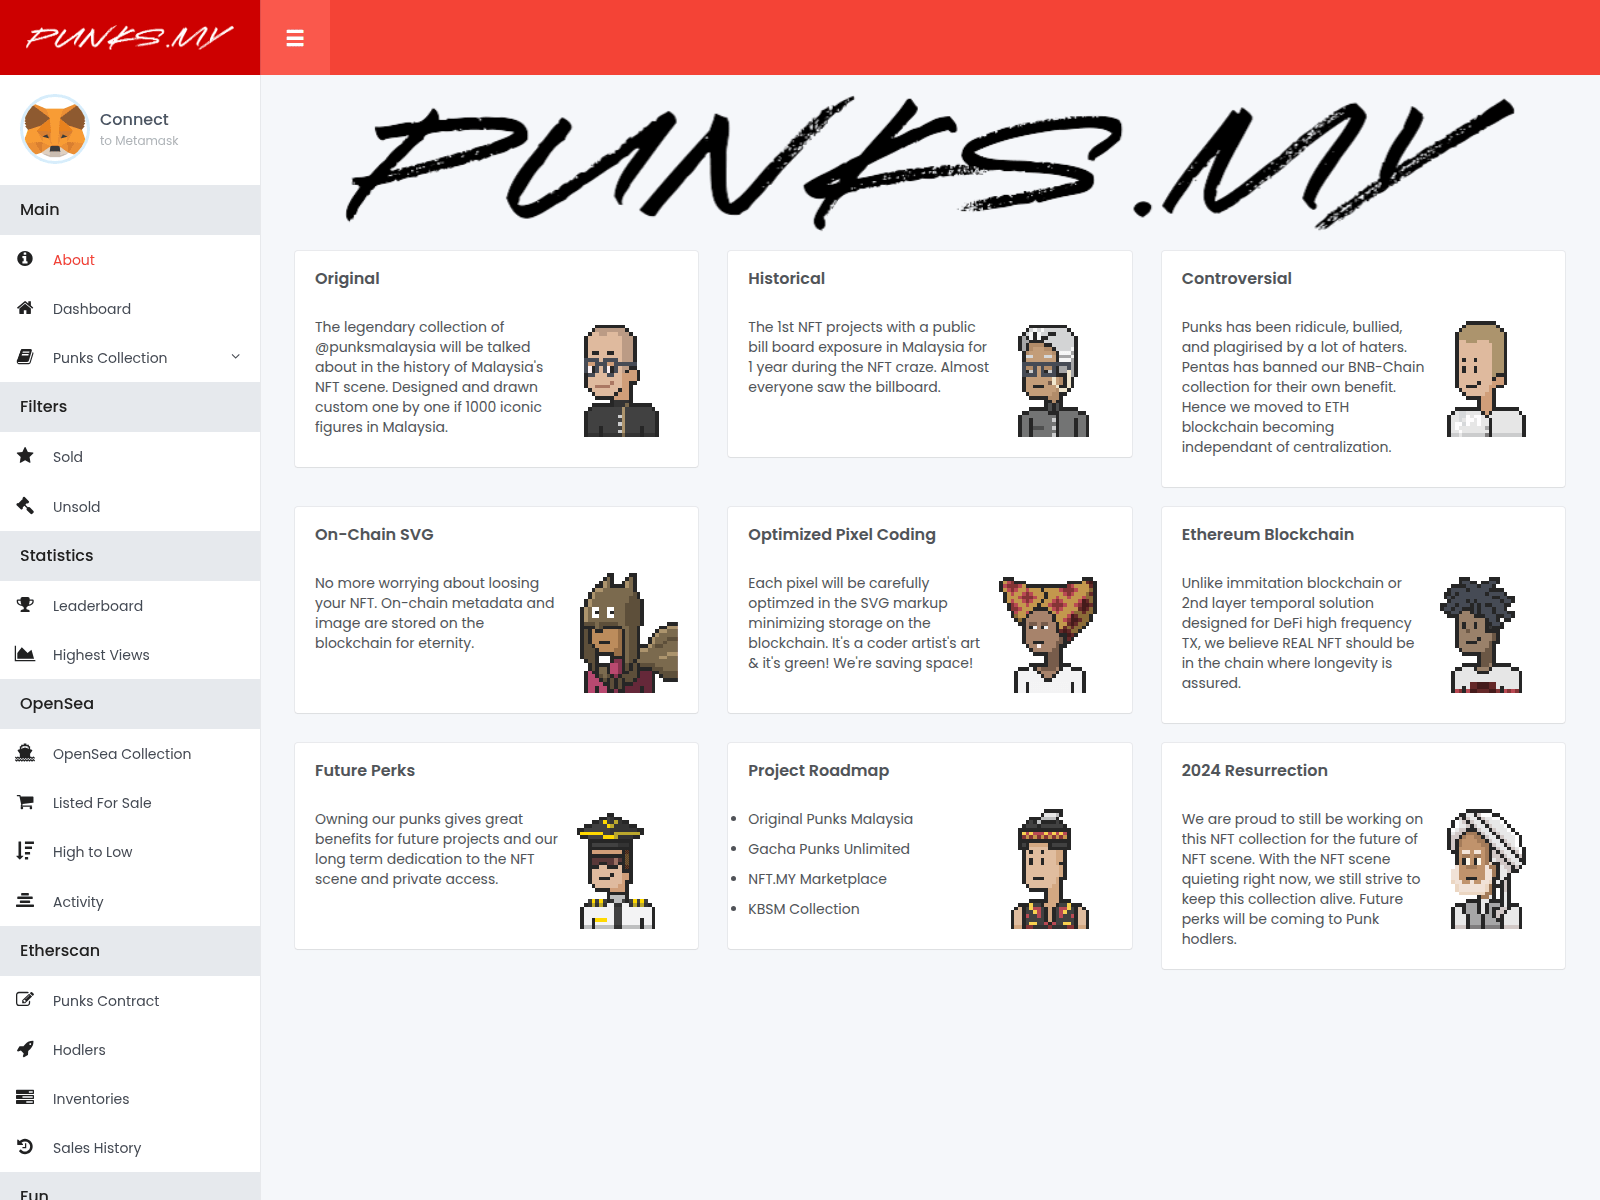This screenshot has width=1600, height=1200.
Task: Click the large PUNKS.MY banner title
Action: 930,162
